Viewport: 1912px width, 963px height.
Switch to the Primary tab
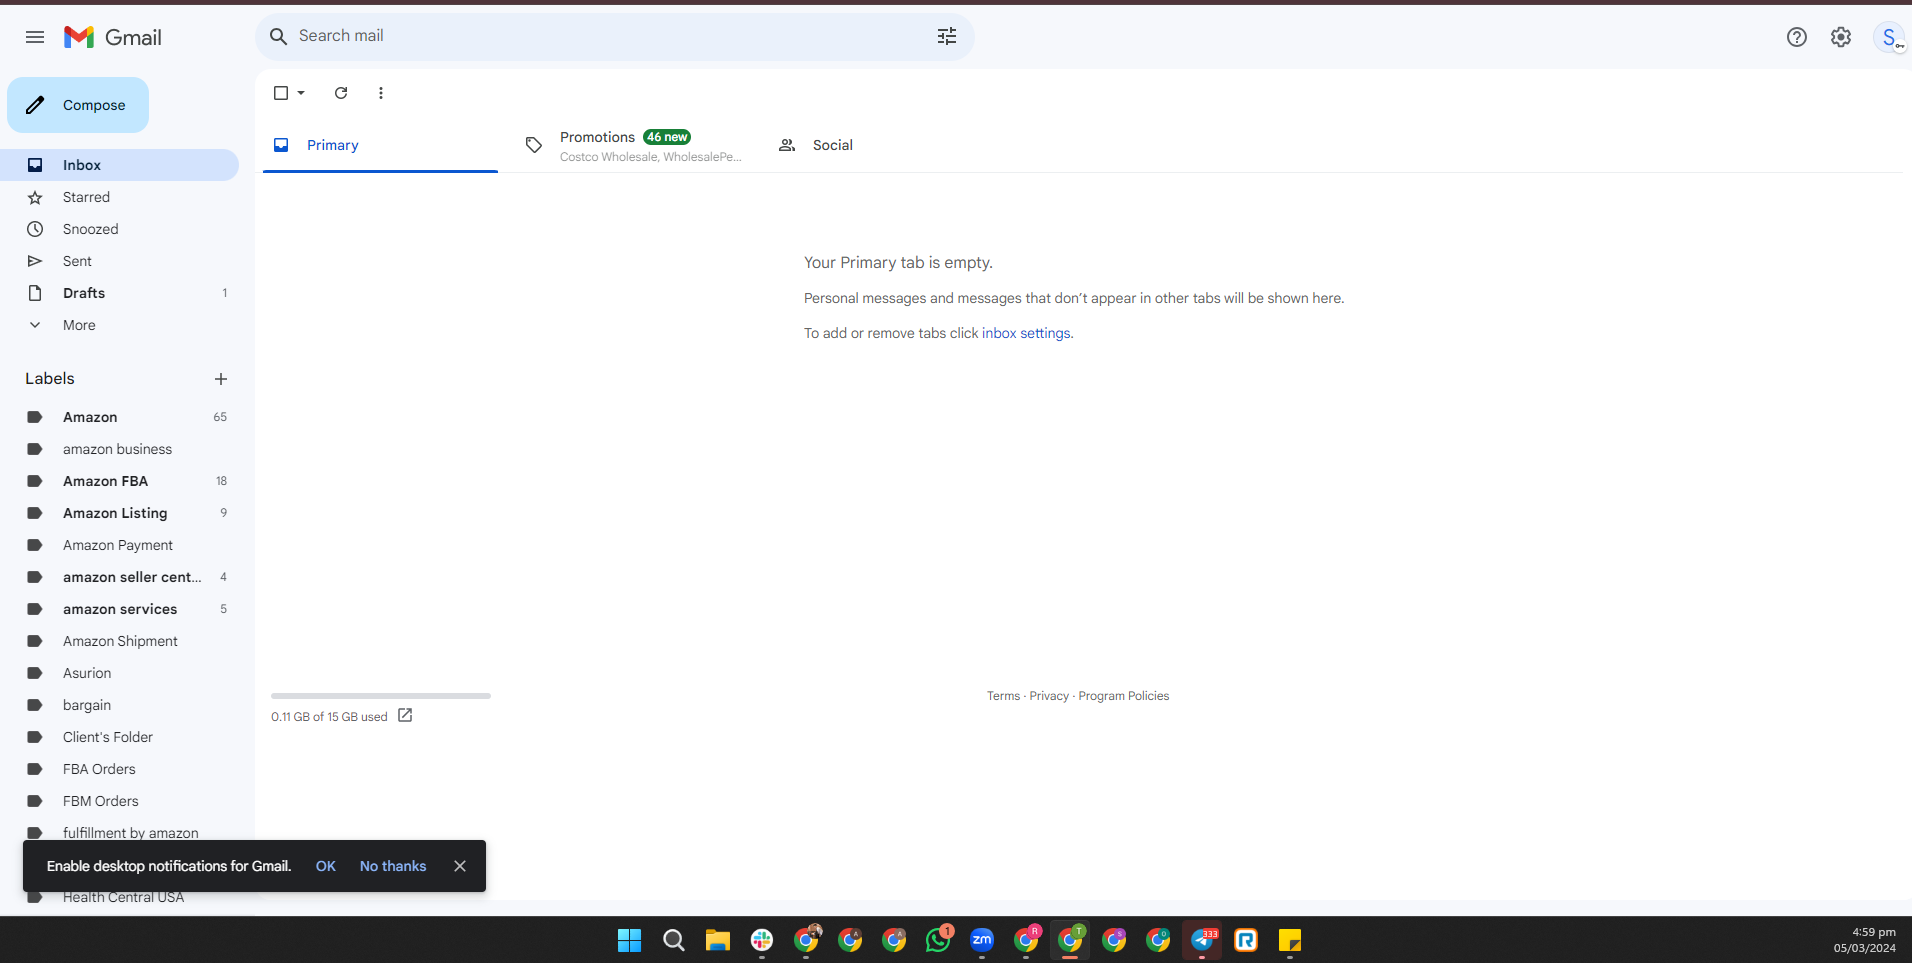pyautogui.click(x=380, y=145)
